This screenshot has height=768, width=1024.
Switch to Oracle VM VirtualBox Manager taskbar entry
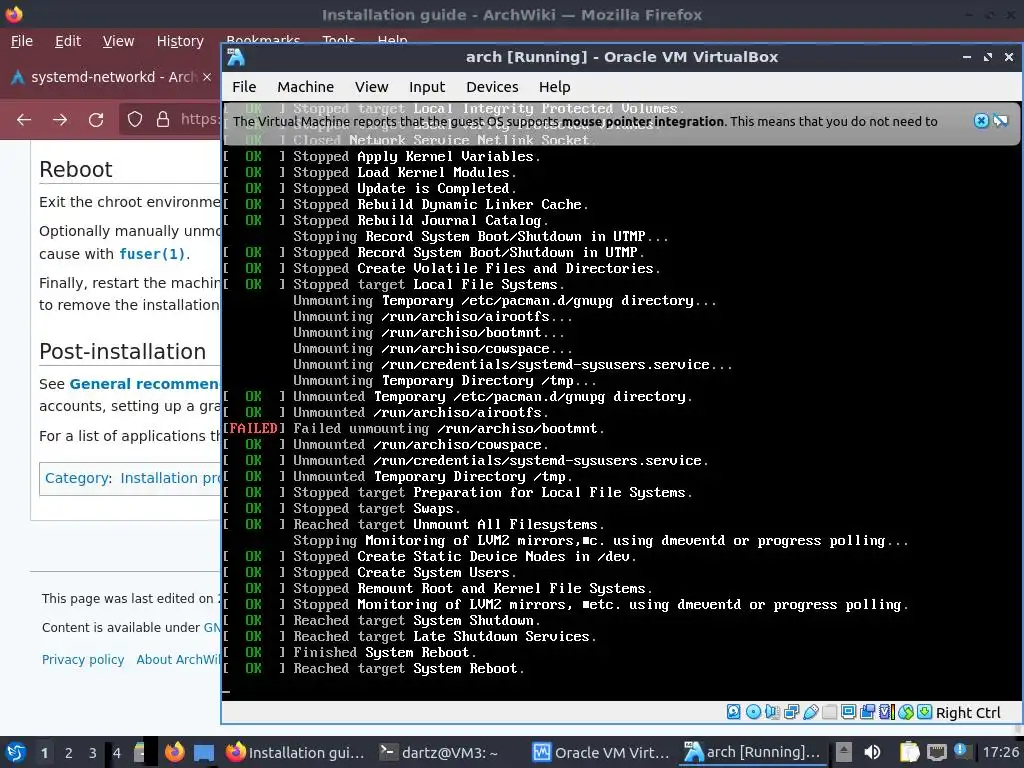pos(601,752)
